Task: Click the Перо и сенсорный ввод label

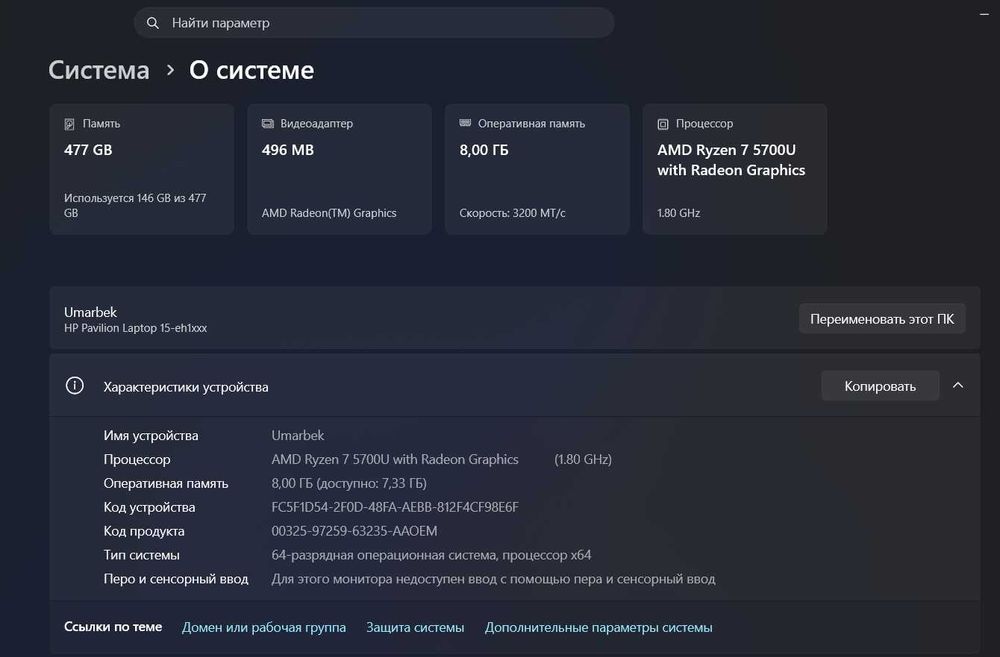Action: pos(176,579)
